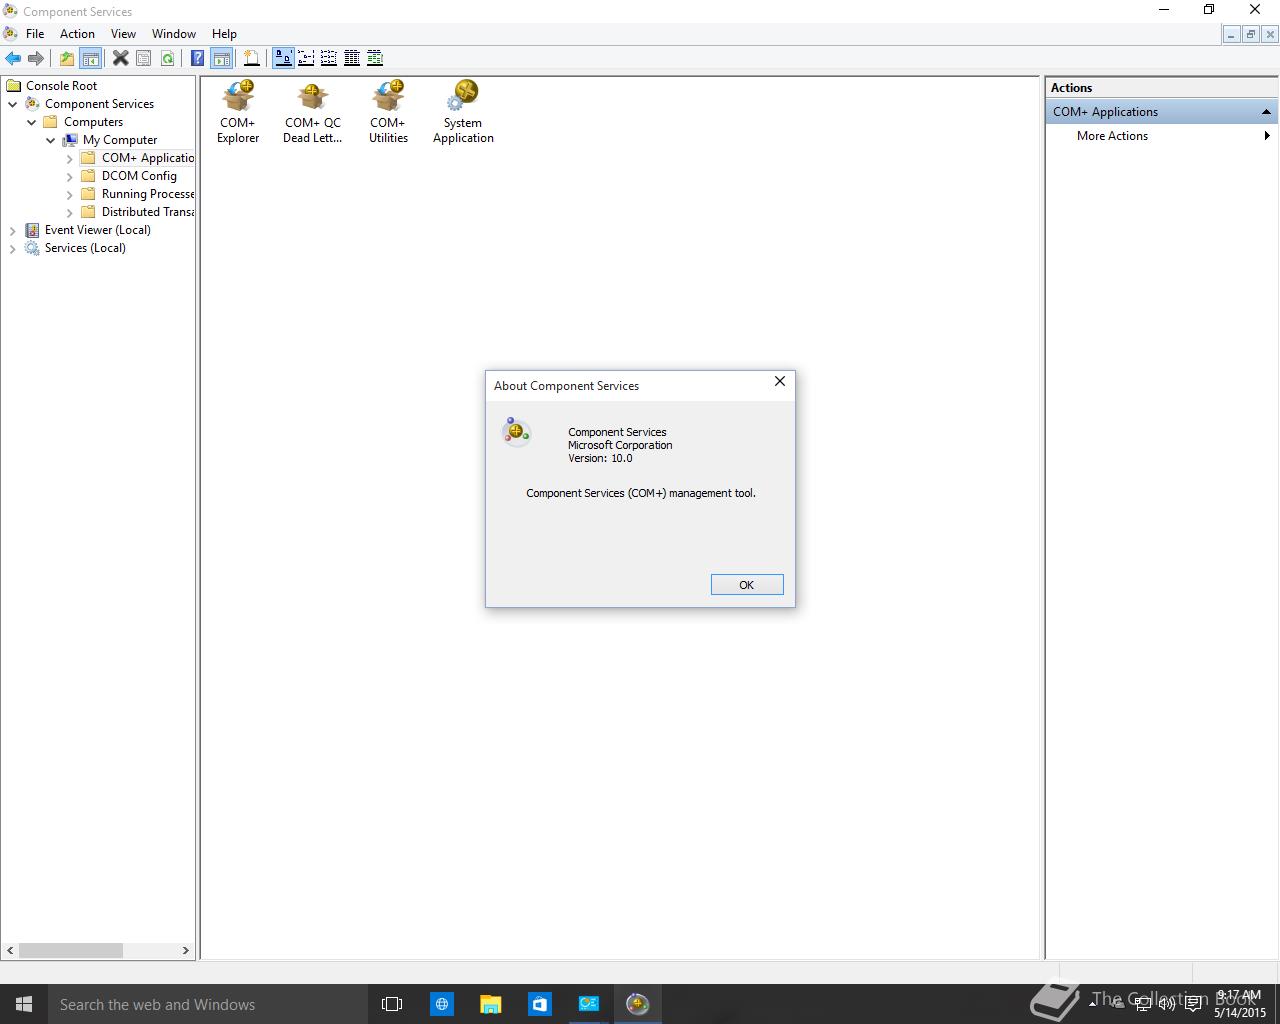Click the Delete (X) toolbar icon

(x=120, y=58)
